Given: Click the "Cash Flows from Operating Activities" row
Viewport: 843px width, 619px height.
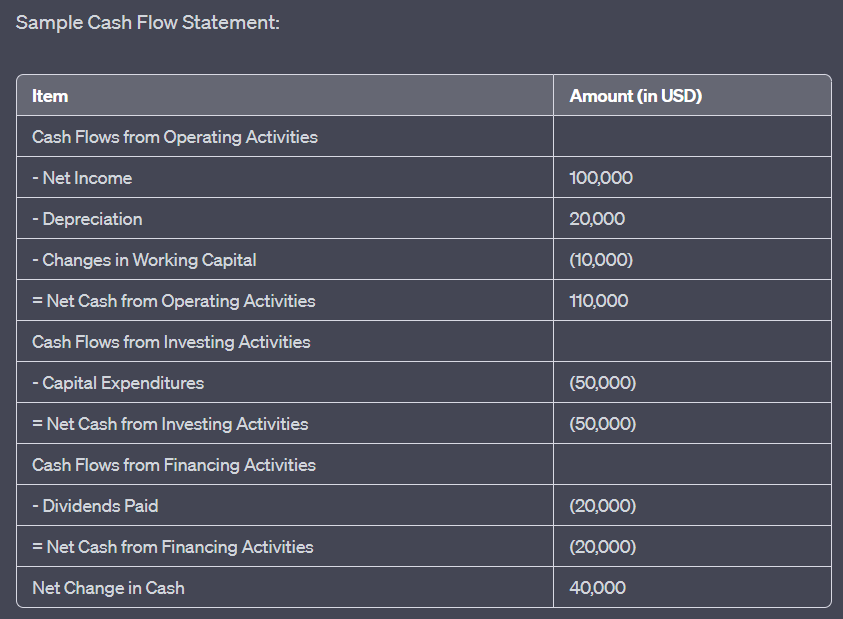Looking at the screenshot, I should [x=175, y=137].
